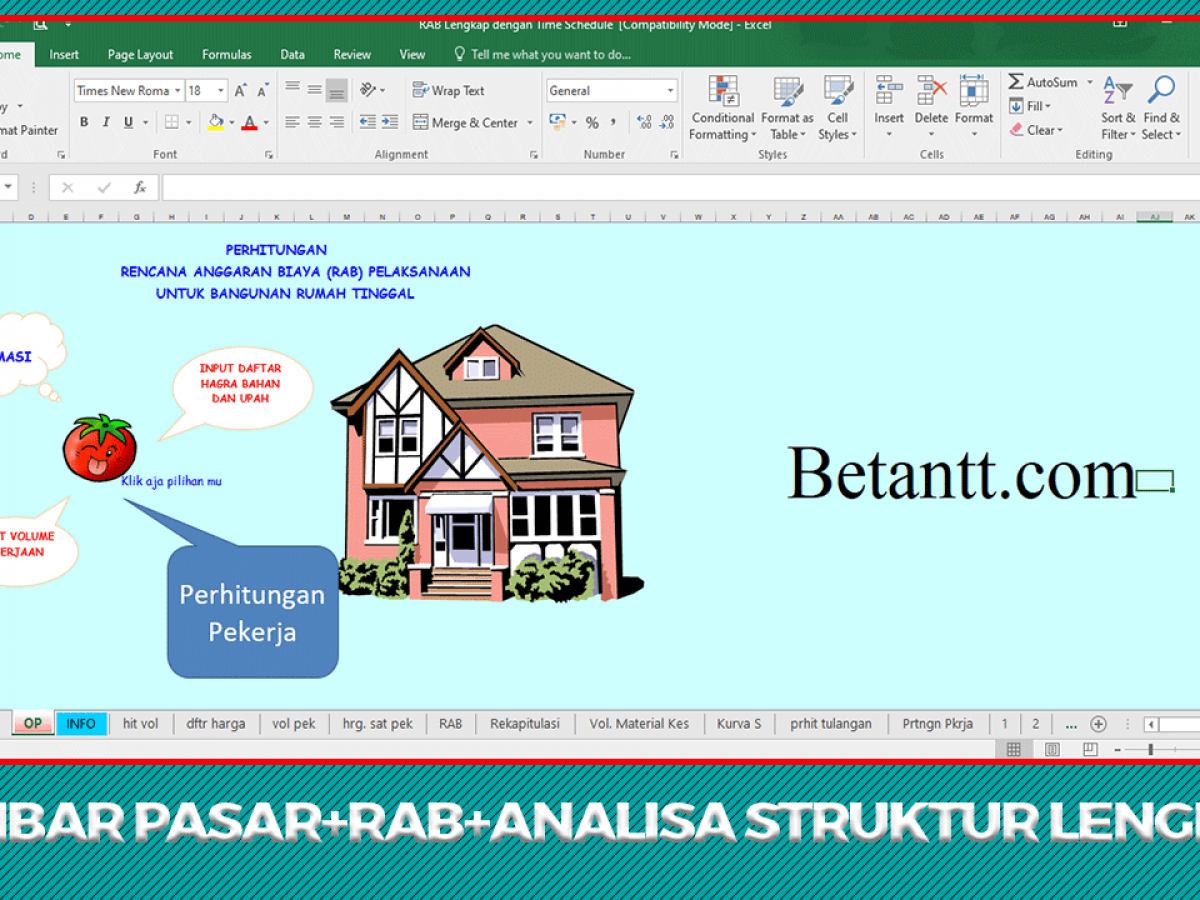The height and width of the screenshot is (900, 1200).
Task: Click Merge & Center
Action: tap(464, 123)
